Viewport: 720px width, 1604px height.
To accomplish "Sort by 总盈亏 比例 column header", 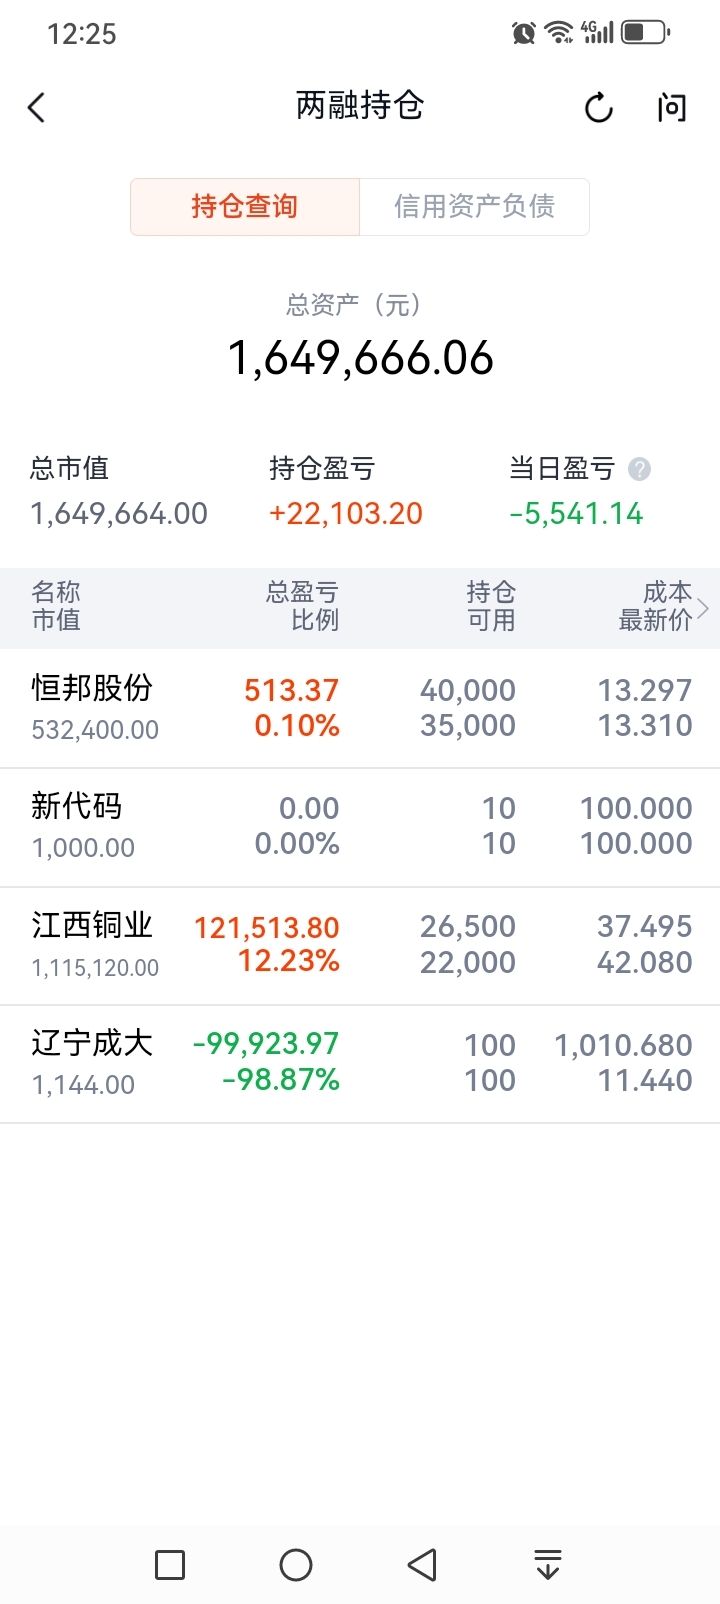I will click(x=302, y=607).
